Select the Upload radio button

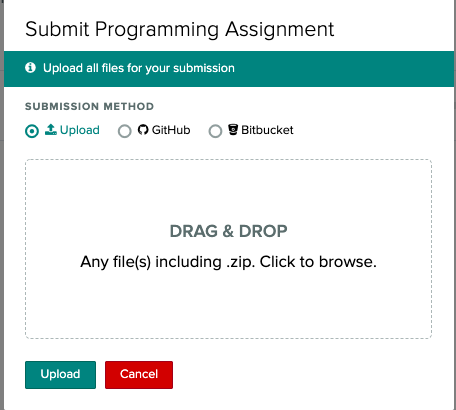point(32,131)
